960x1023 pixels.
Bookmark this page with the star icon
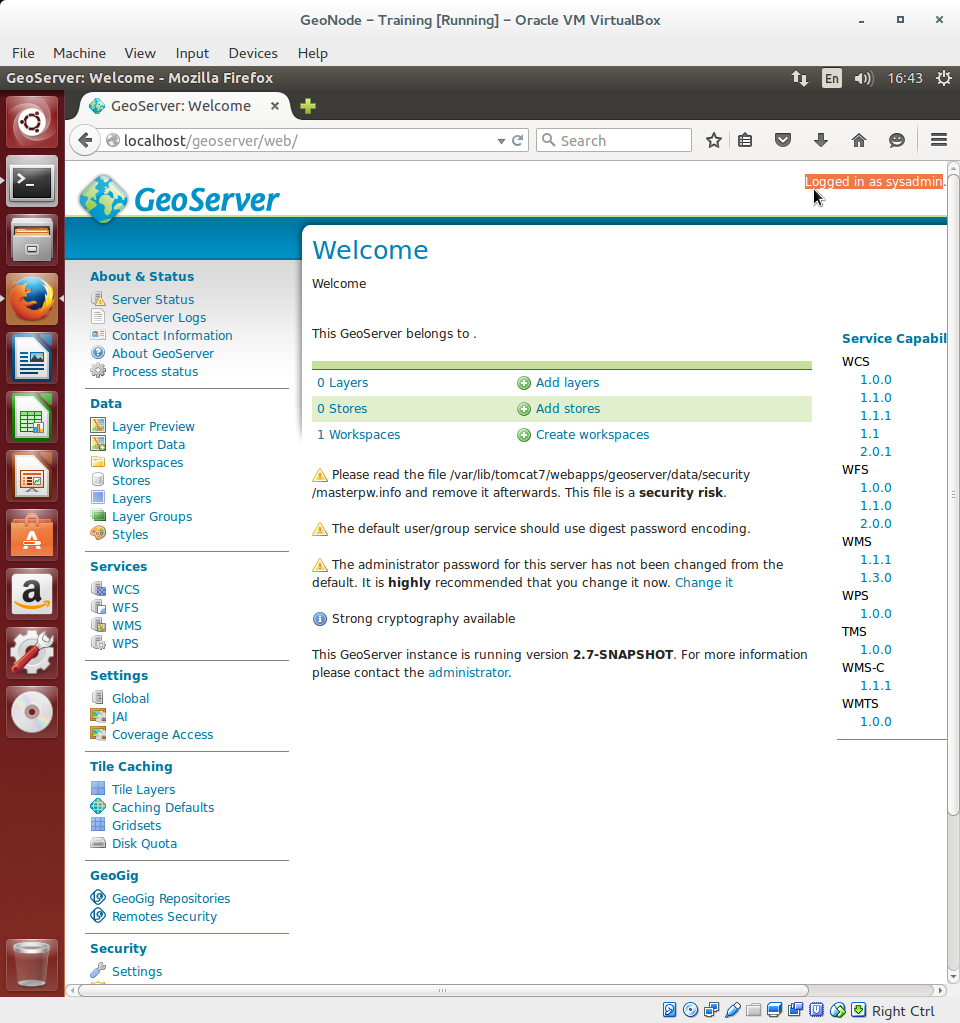(713, 140)
